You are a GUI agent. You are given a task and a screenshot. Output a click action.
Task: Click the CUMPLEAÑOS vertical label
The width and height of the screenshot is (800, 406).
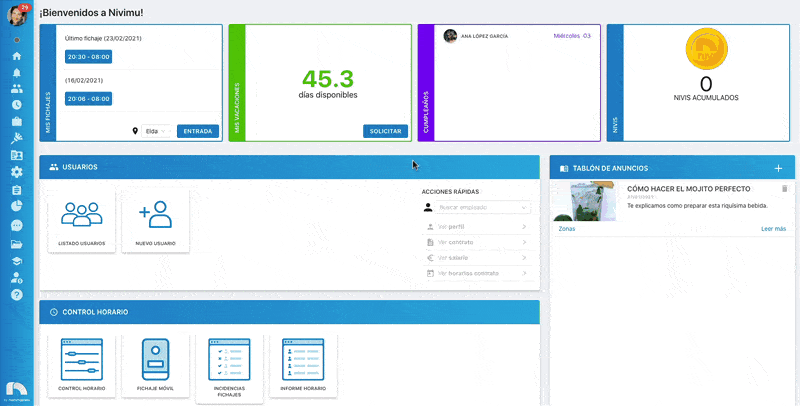426,113
